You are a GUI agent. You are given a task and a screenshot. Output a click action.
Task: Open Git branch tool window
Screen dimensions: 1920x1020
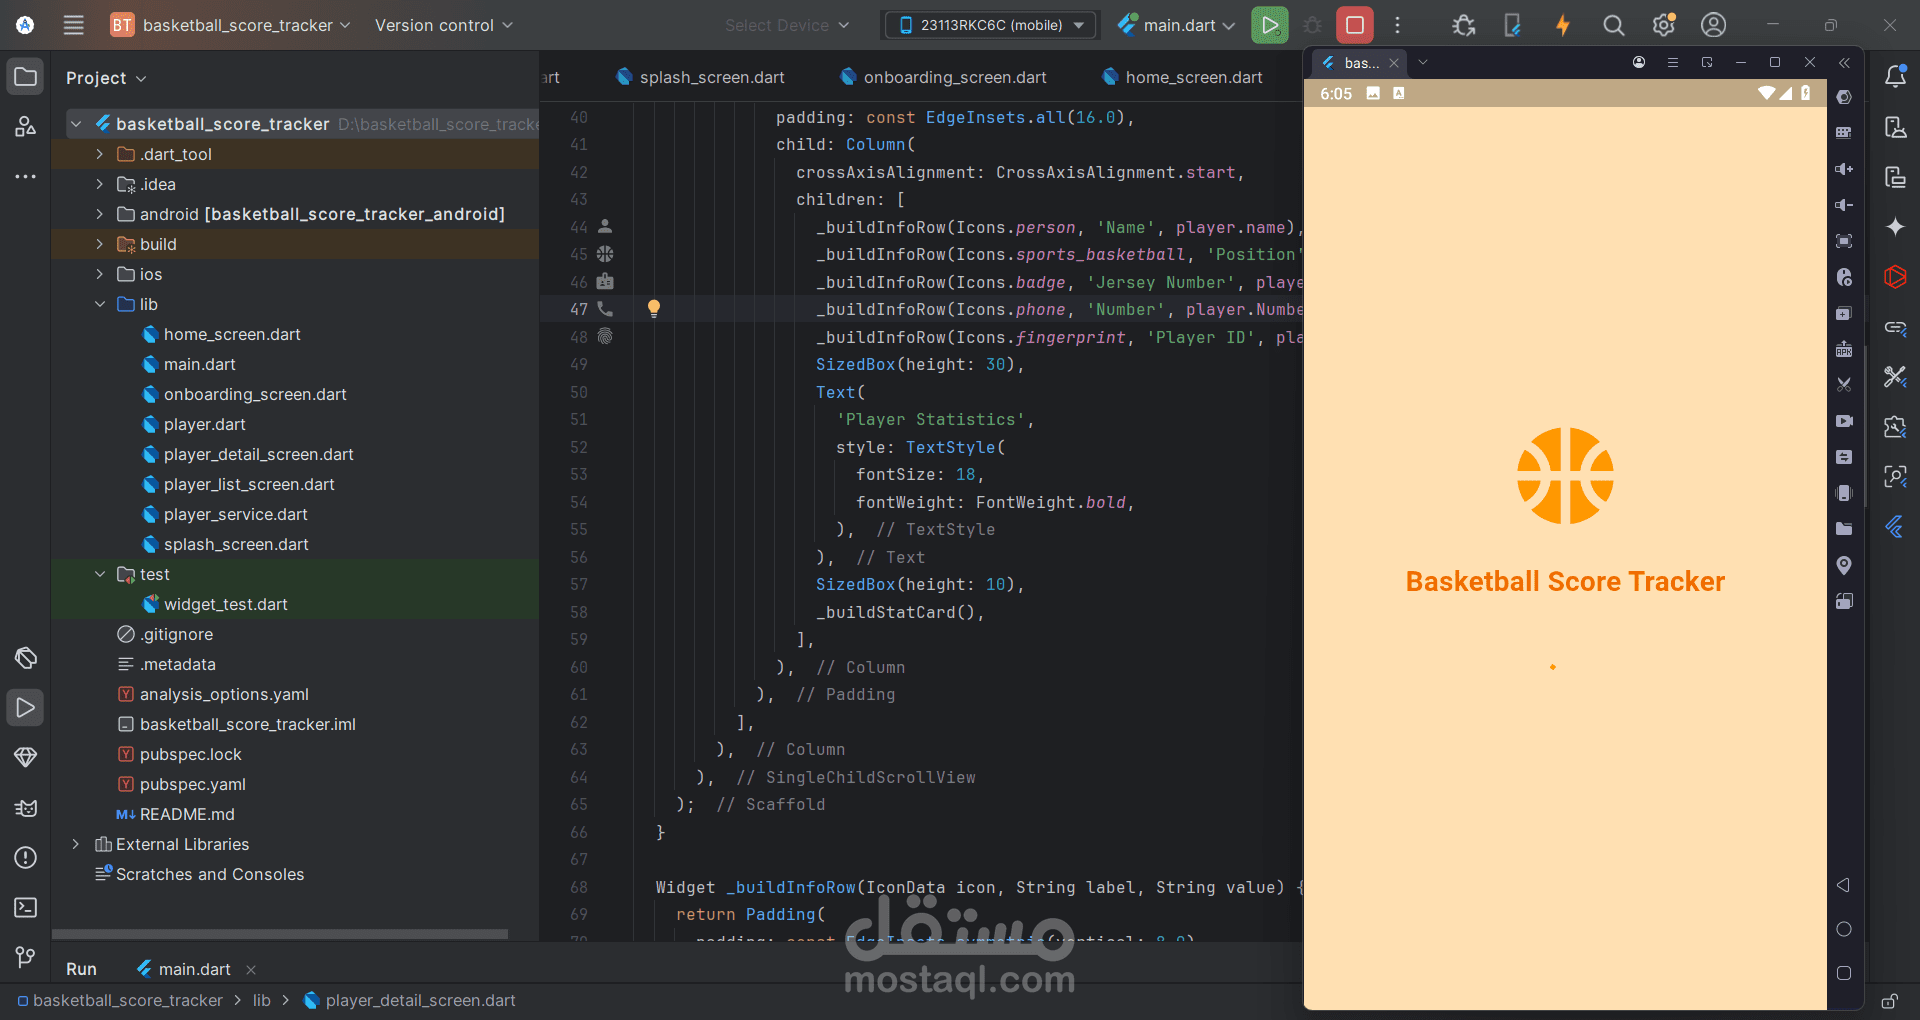tap(26, 958)
